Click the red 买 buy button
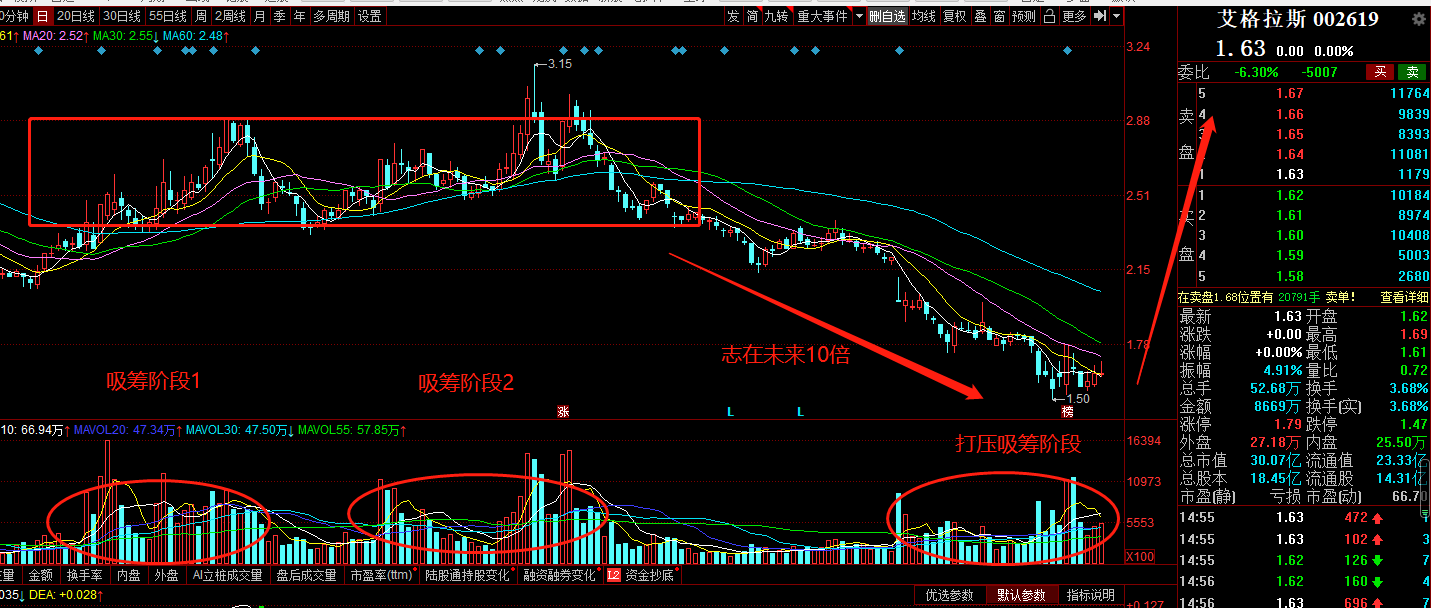Screen dimensions: 1431x608 point(1380,72)
